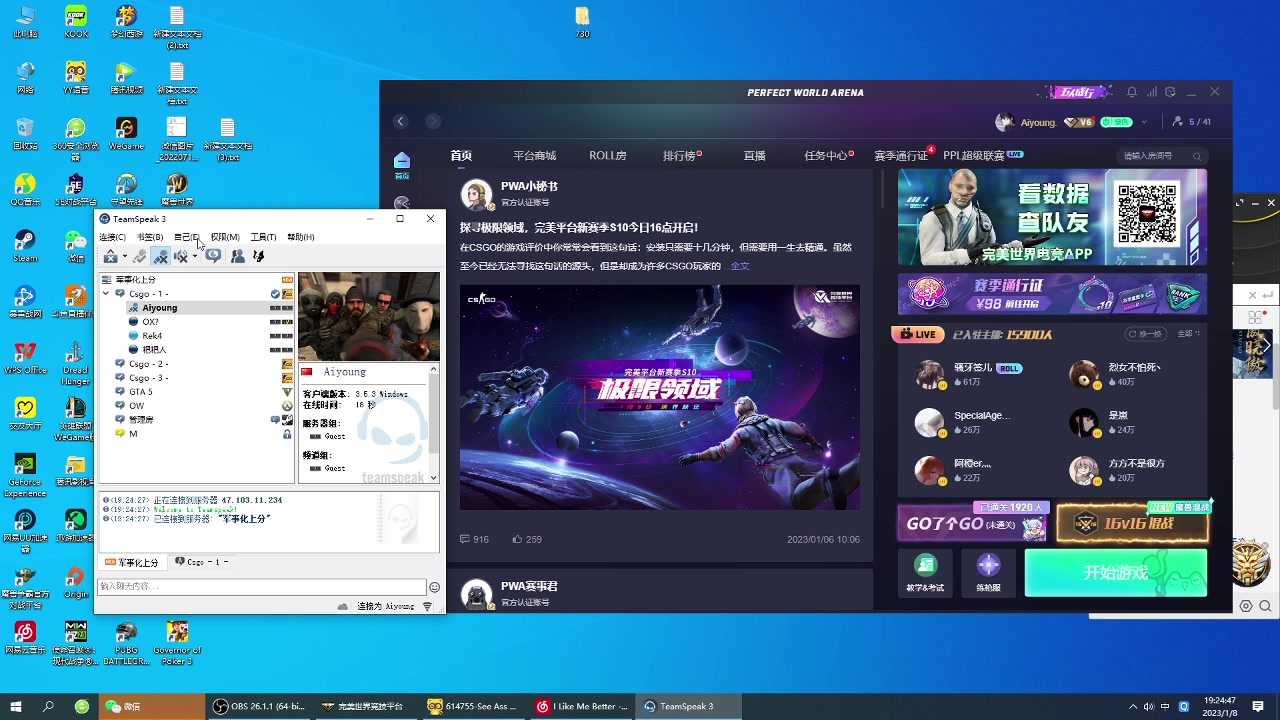Image resolution: width=1280 pixels, height=720 pixels.
Task: Open dropdown arrow beside TeamSpeak disconnect icon
Action: (x=125, y=256)
